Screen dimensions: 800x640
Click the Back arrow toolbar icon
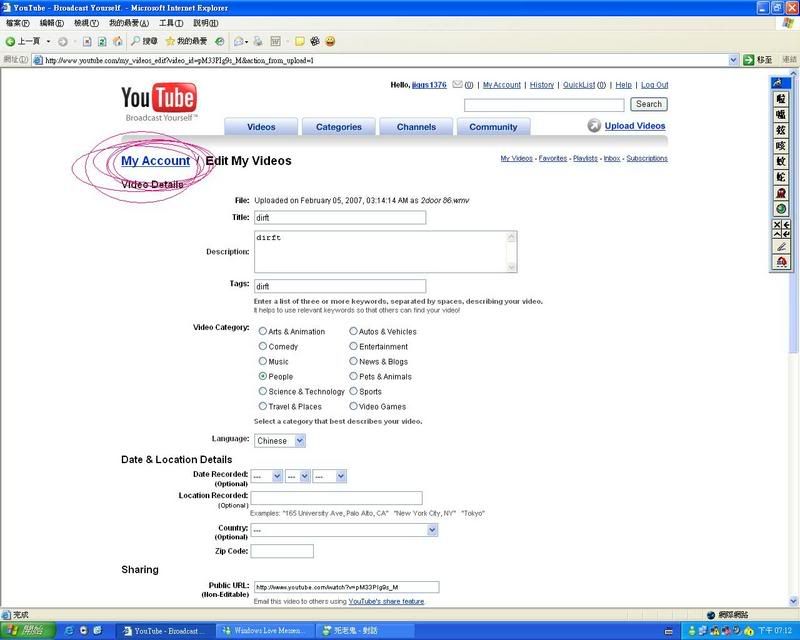[x=10, y=41]
